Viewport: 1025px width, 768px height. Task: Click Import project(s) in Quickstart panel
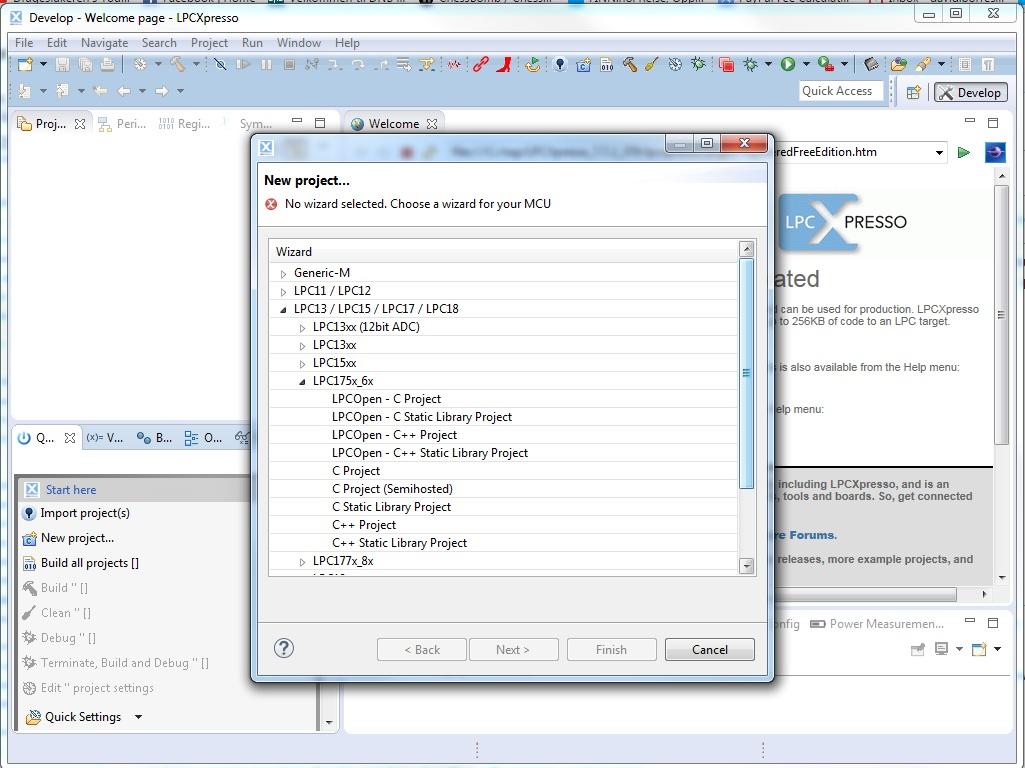point(85,513)
